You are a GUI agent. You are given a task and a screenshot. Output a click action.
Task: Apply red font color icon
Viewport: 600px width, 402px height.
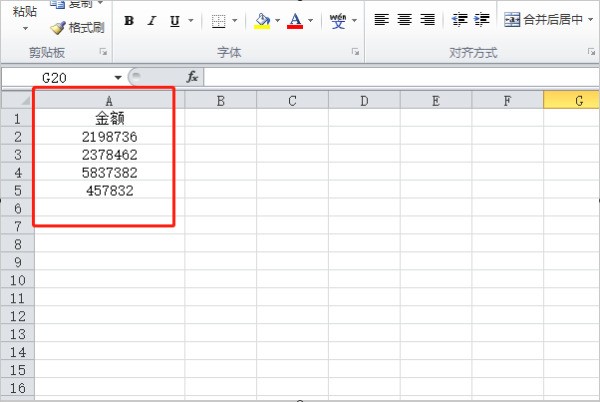(295, 20)
